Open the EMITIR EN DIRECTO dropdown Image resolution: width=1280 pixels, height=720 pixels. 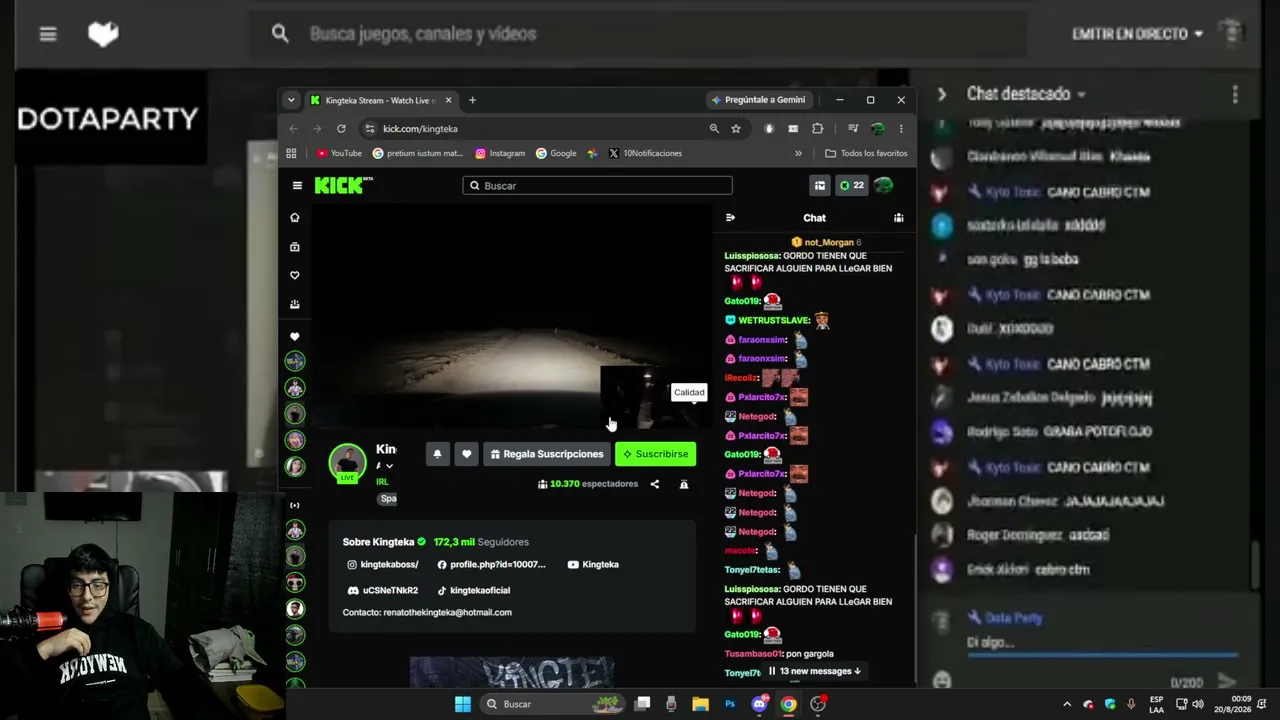[1137, 34]
